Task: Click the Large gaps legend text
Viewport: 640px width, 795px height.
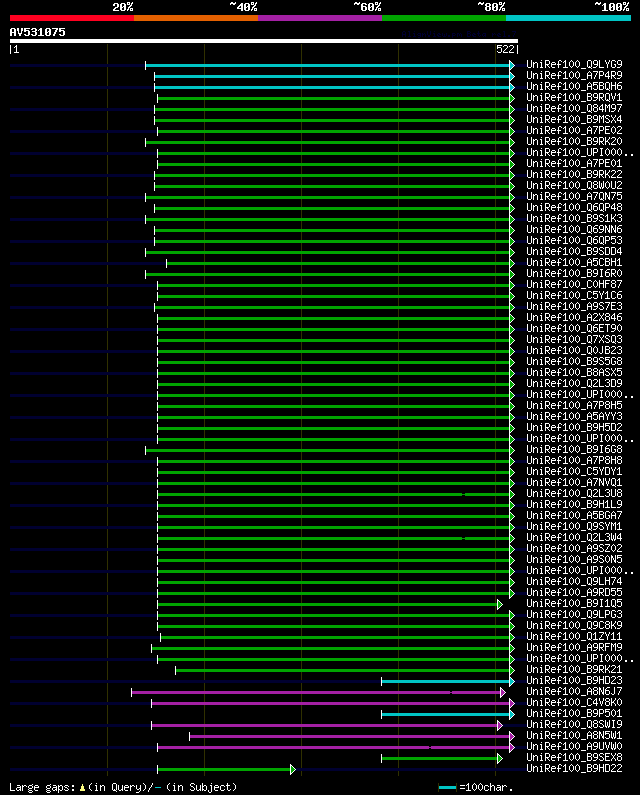Action: (x=123, y=787)
